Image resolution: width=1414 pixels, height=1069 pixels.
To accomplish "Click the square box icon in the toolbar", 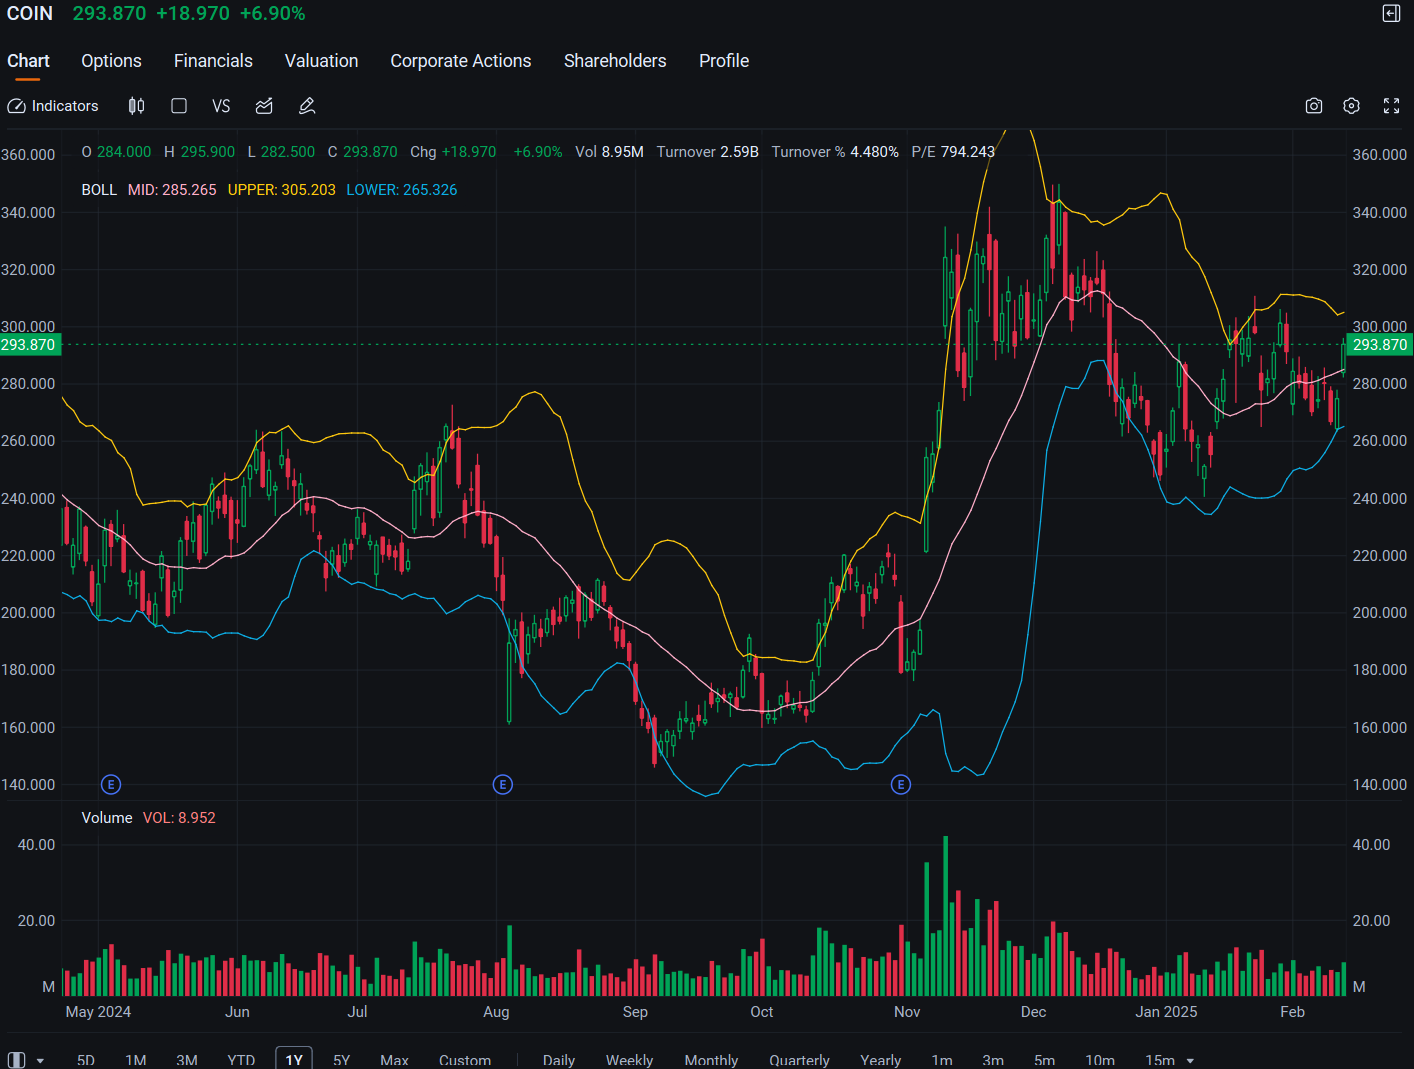I will click(x=179, y=106).
